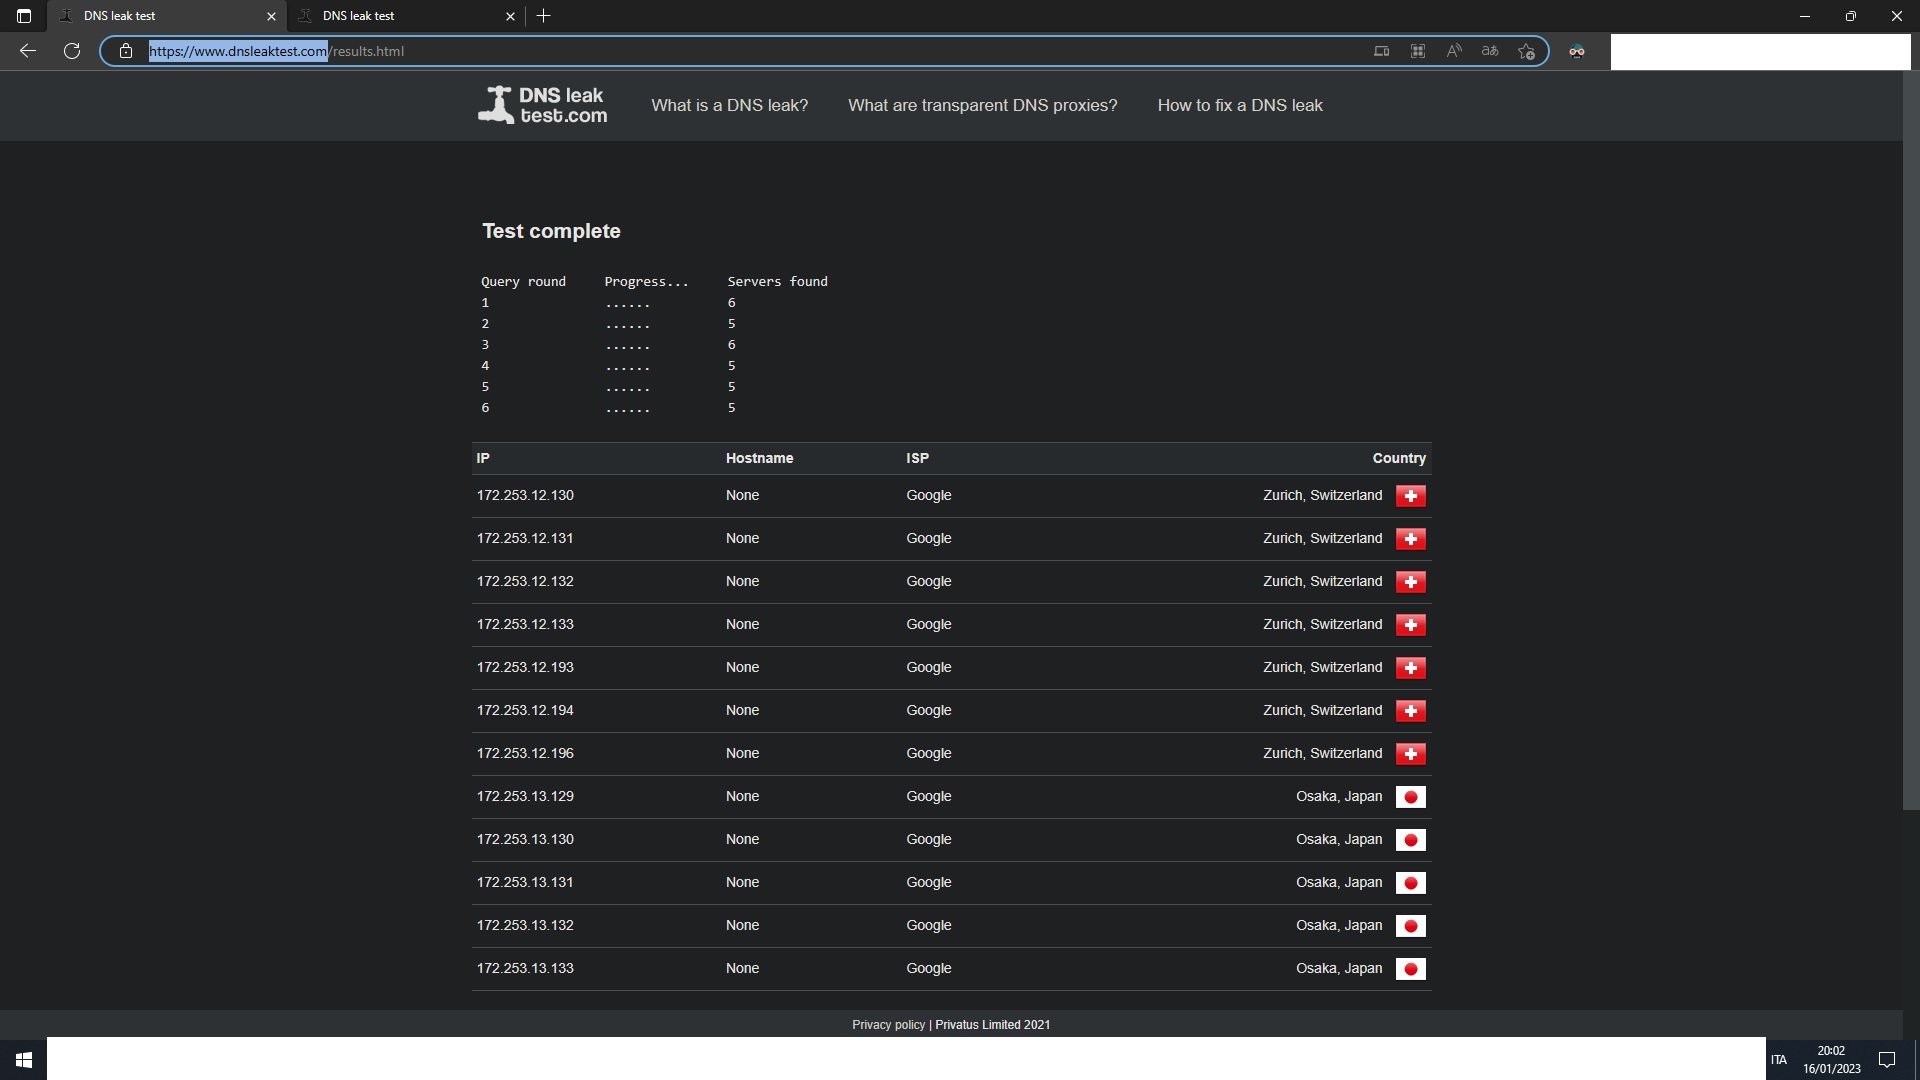
Task: Open the notification center icon in the taskbar
Action: 1887,1059
